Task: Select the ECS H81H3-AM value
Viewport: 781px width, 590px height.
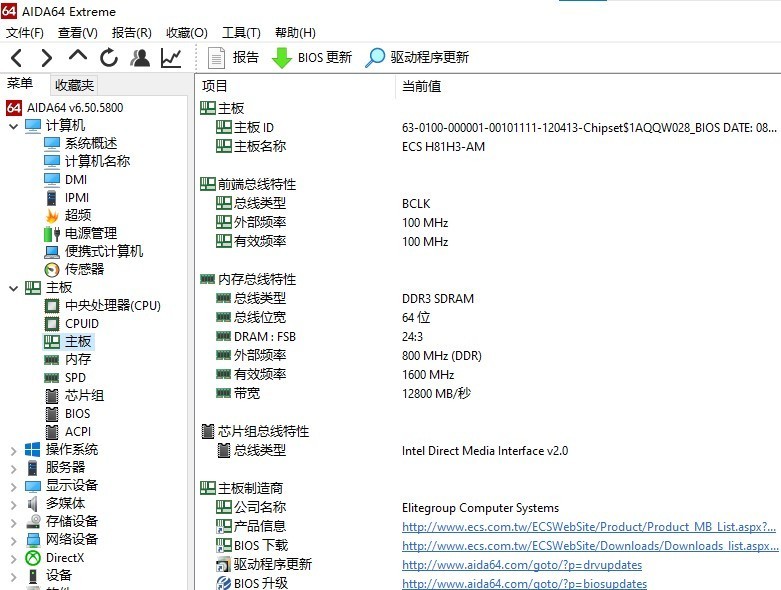Action: pyautogui.click(x=443, y=147)
